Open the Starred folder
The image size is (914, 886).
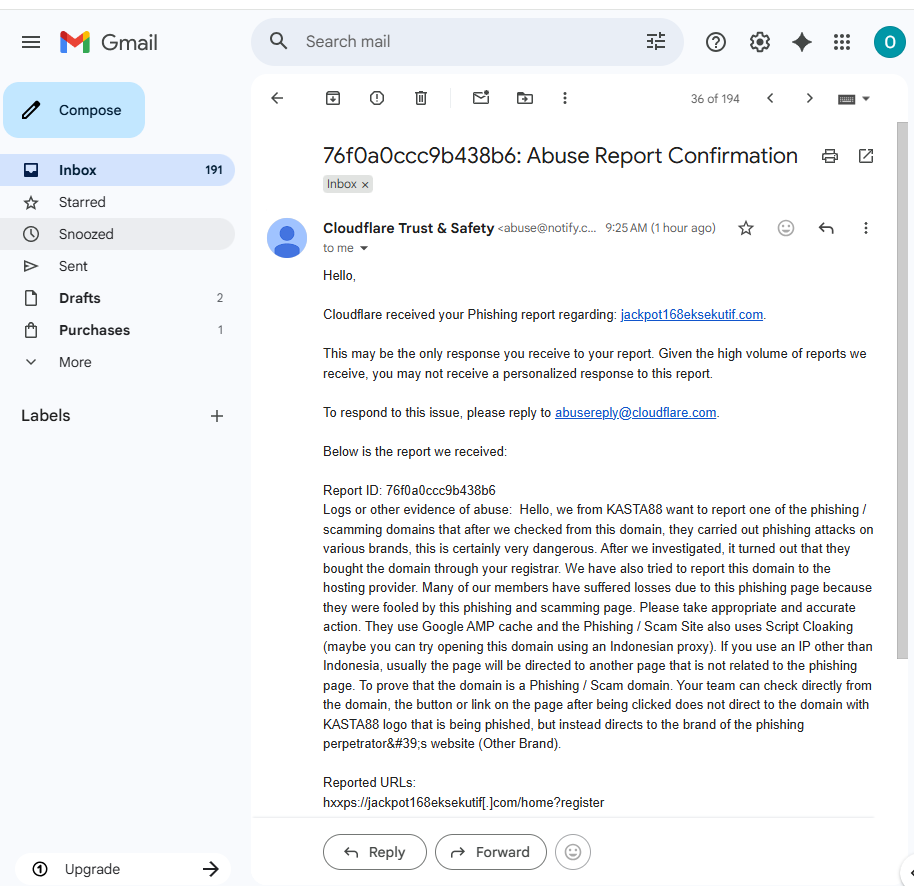(117, 202)
